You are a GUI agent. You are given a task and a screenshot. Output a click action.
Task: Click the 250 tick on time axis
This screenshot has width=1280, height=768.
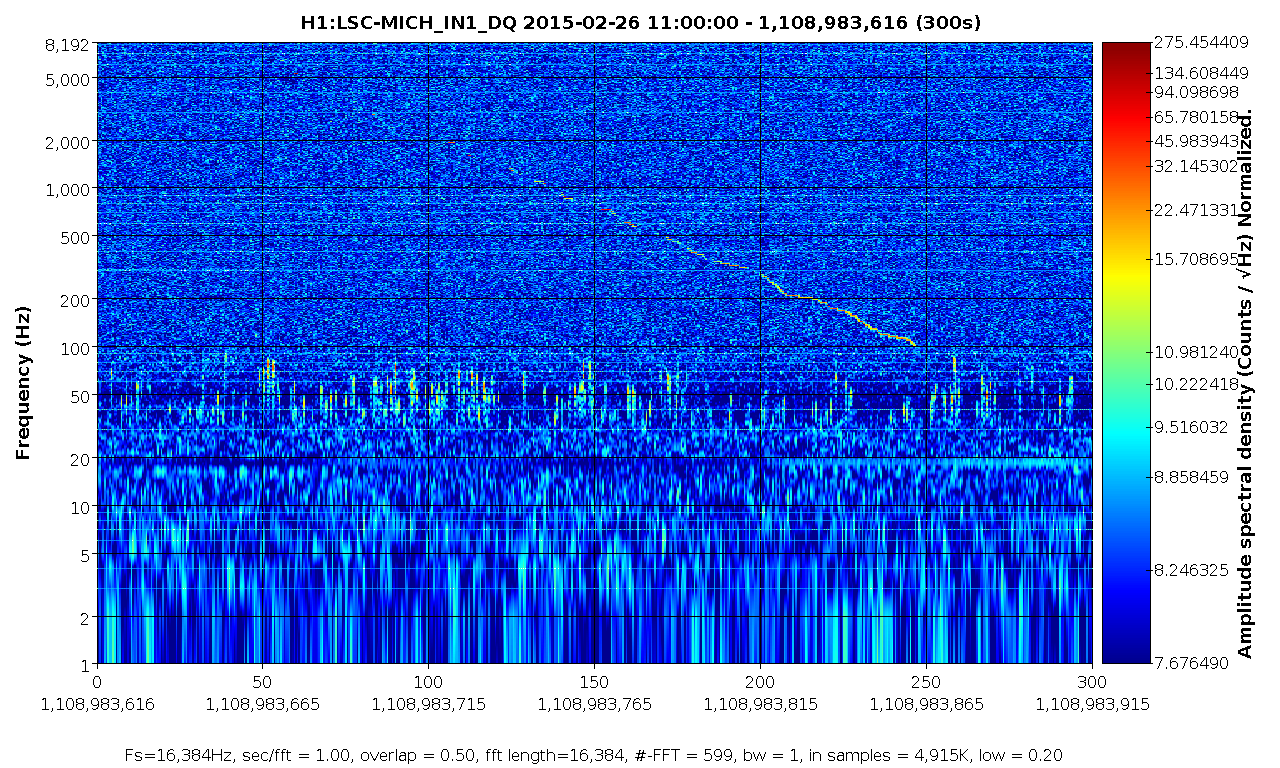coord(926,681)
